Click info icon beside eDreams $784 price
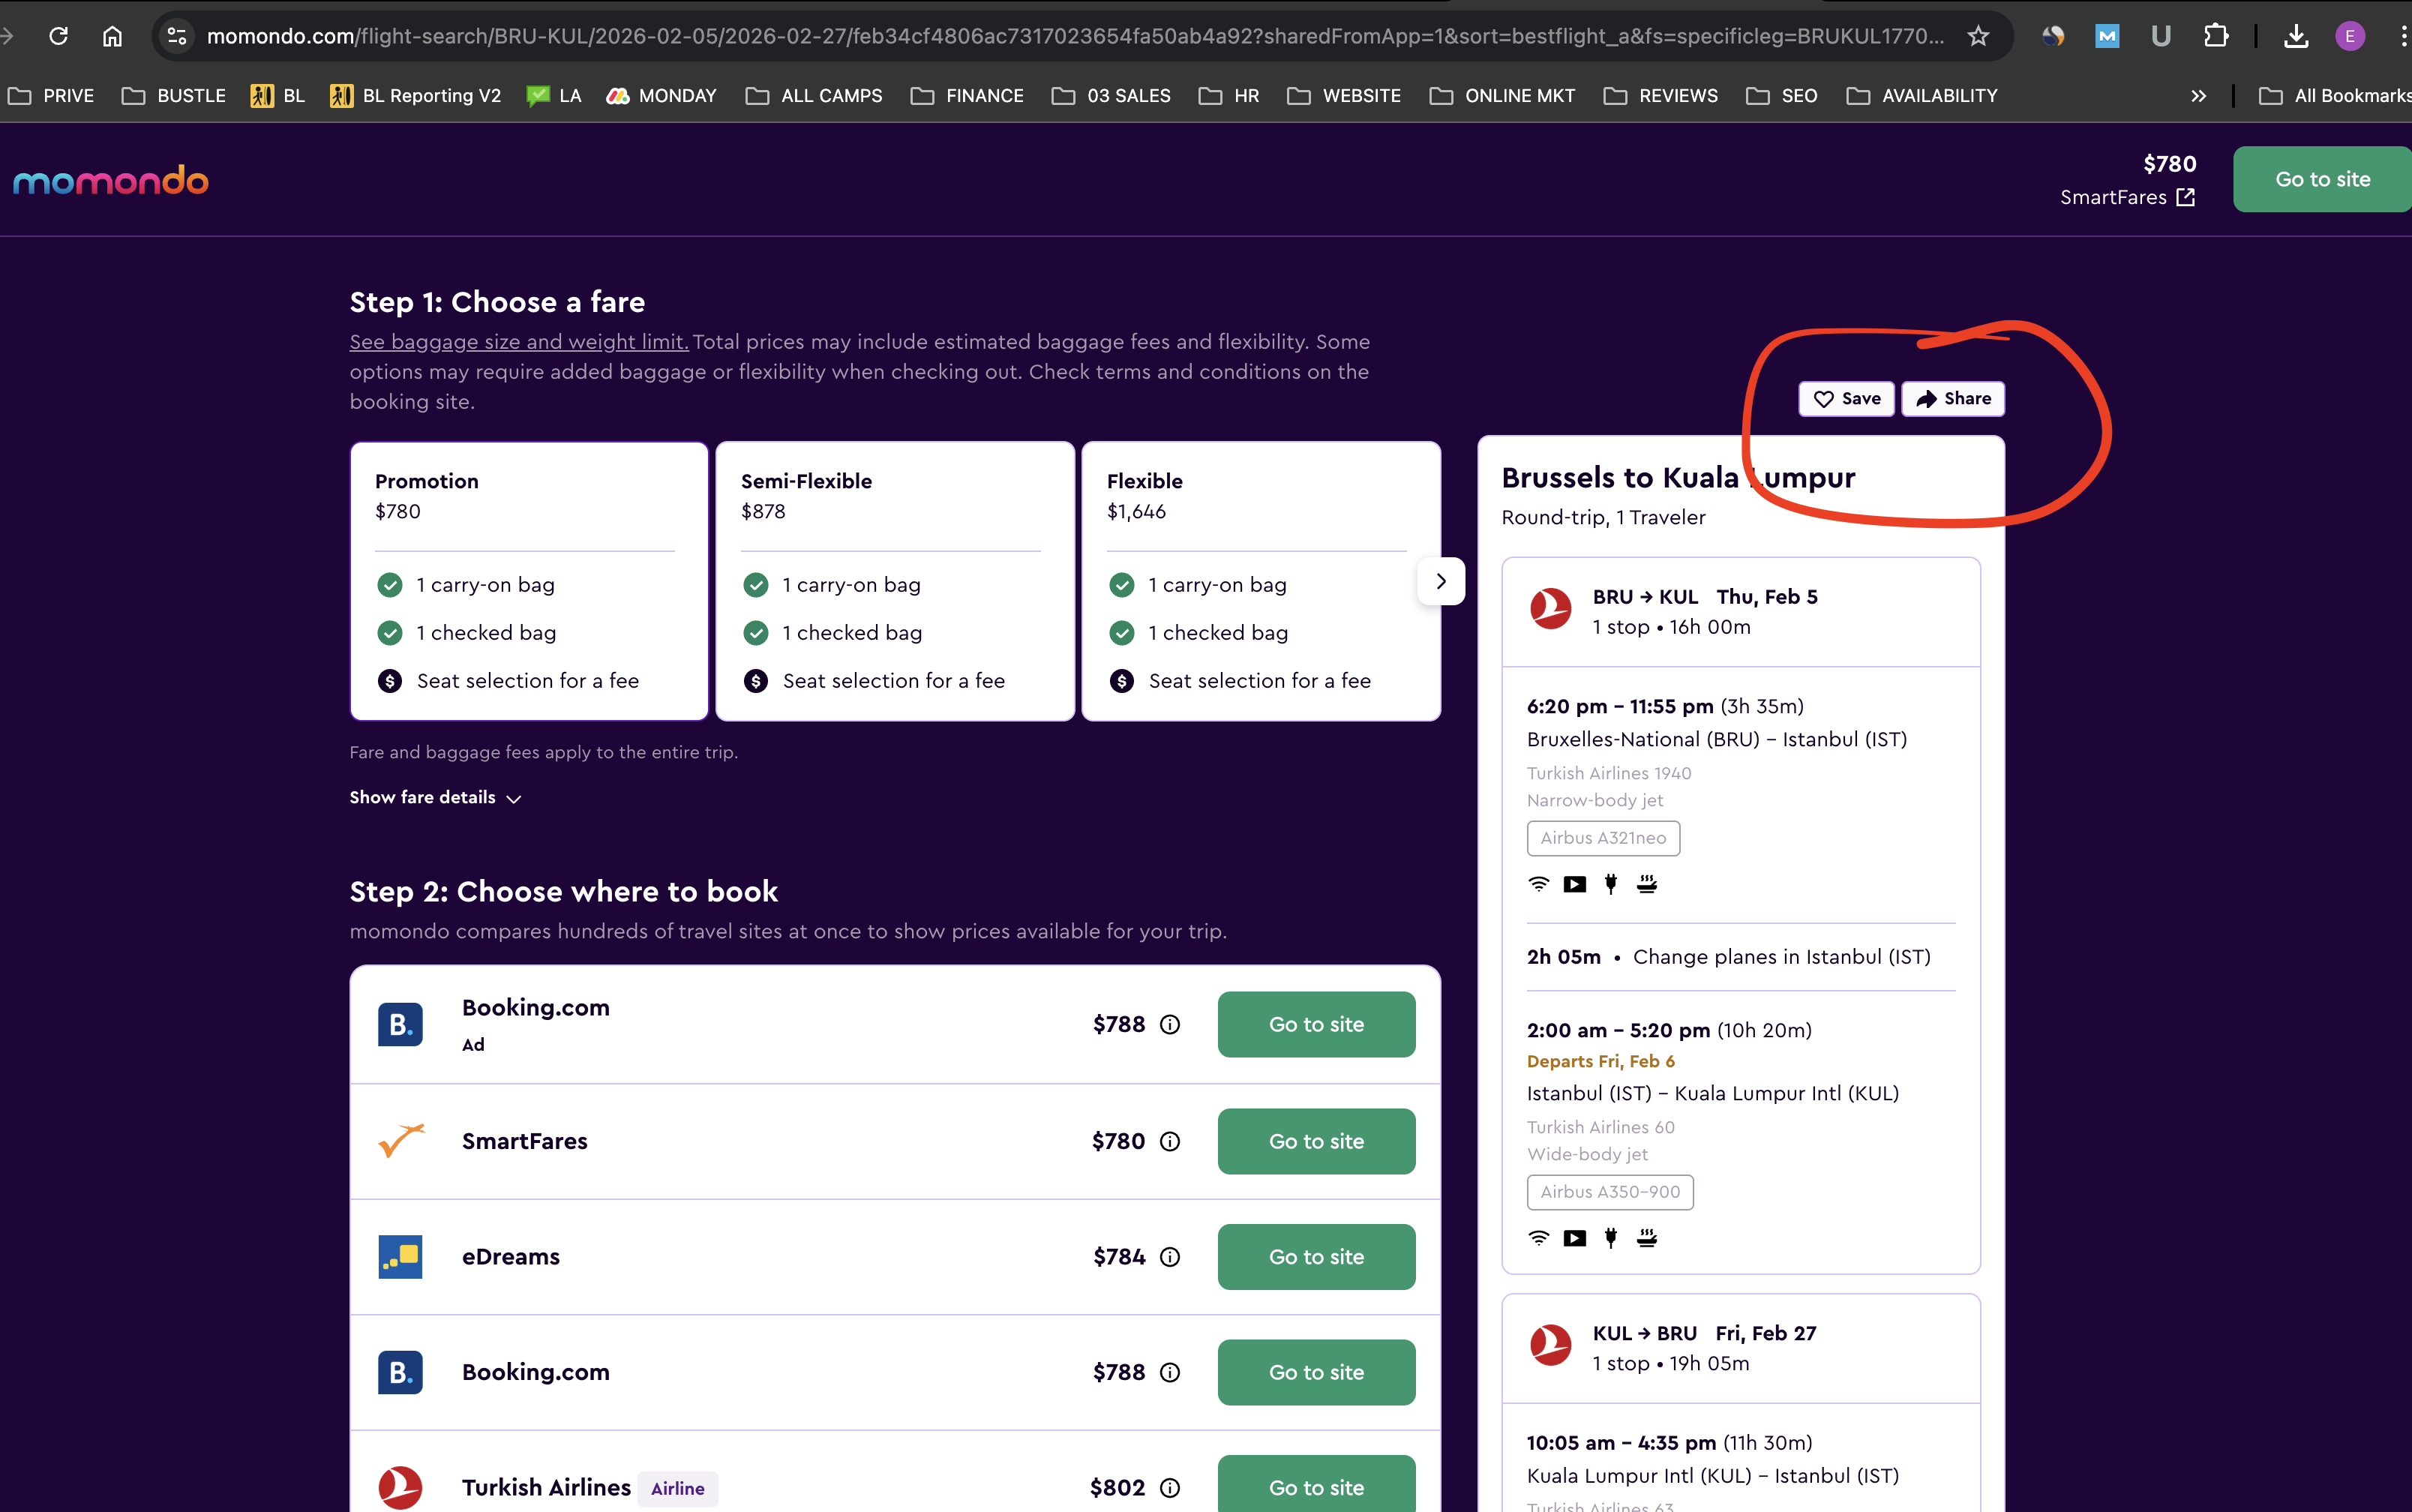 point(1170,1257)
